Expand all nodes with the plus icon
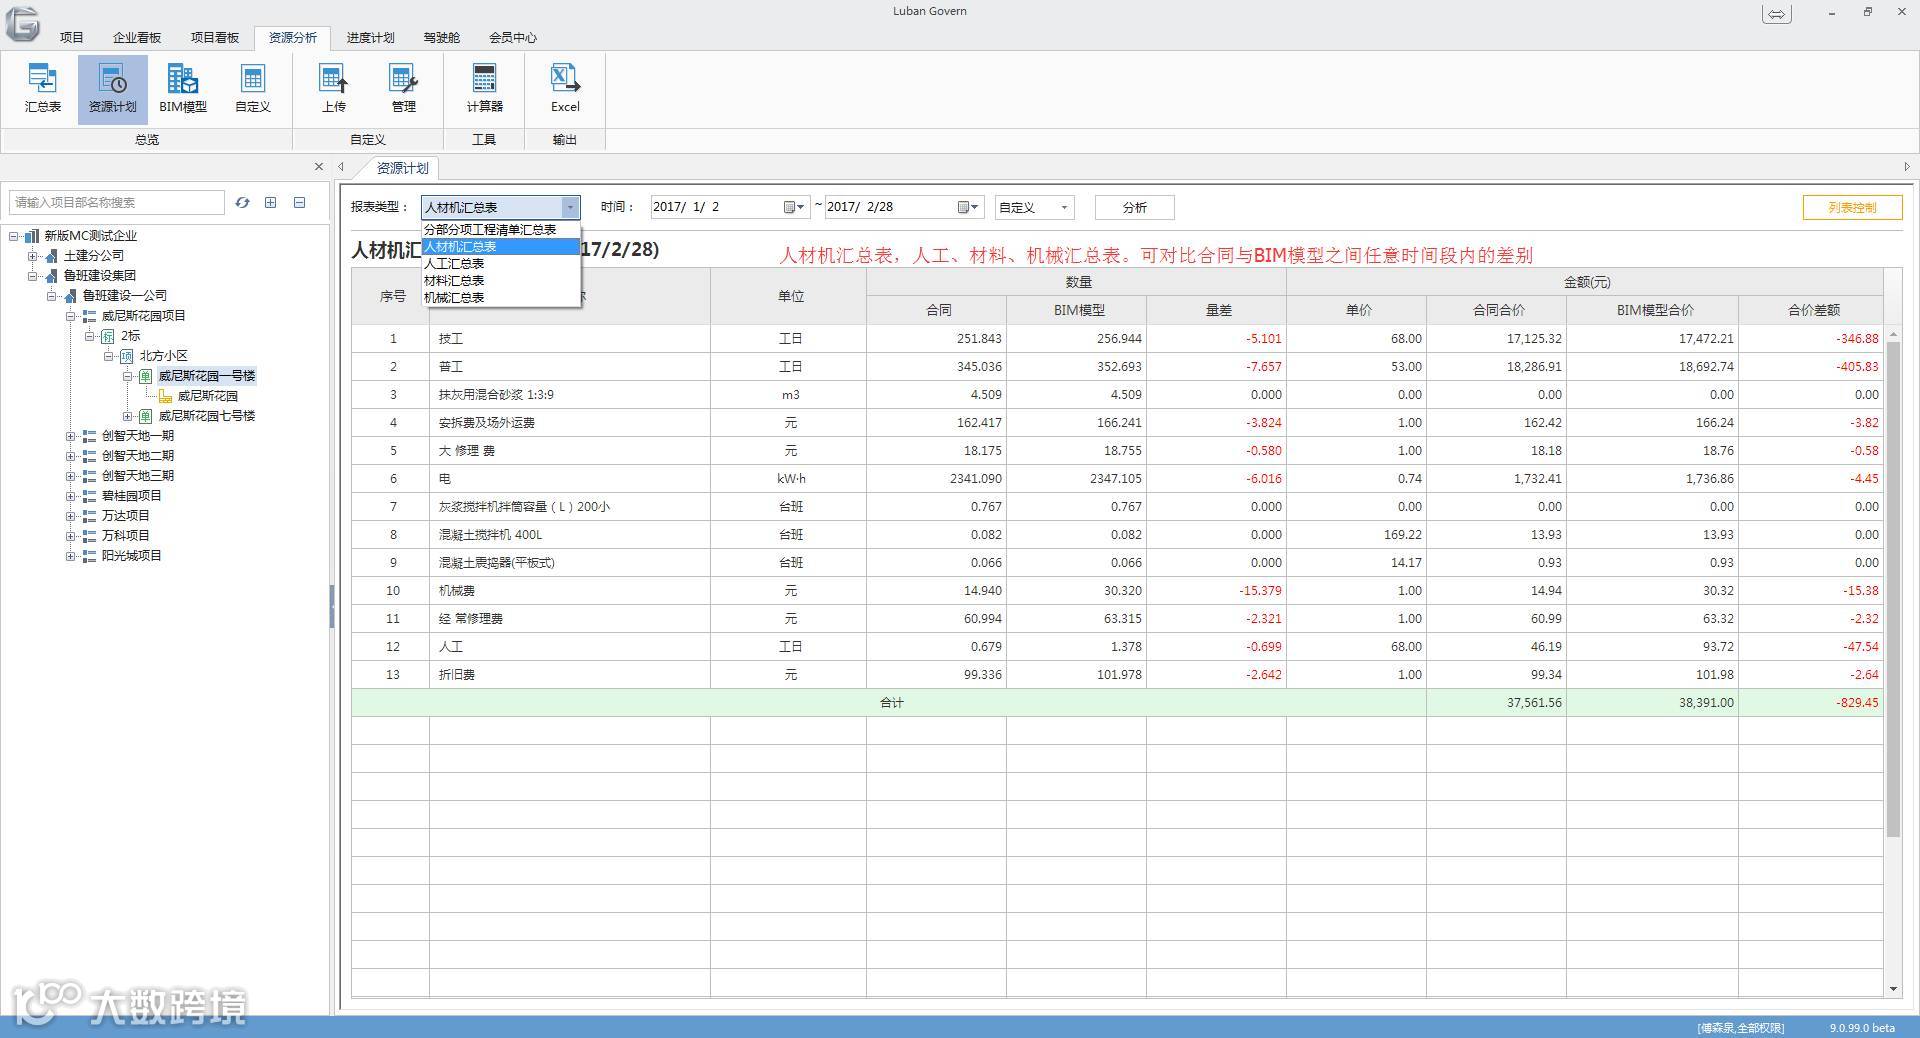This screenshot has width=1920, height=1038. point(270,202)
